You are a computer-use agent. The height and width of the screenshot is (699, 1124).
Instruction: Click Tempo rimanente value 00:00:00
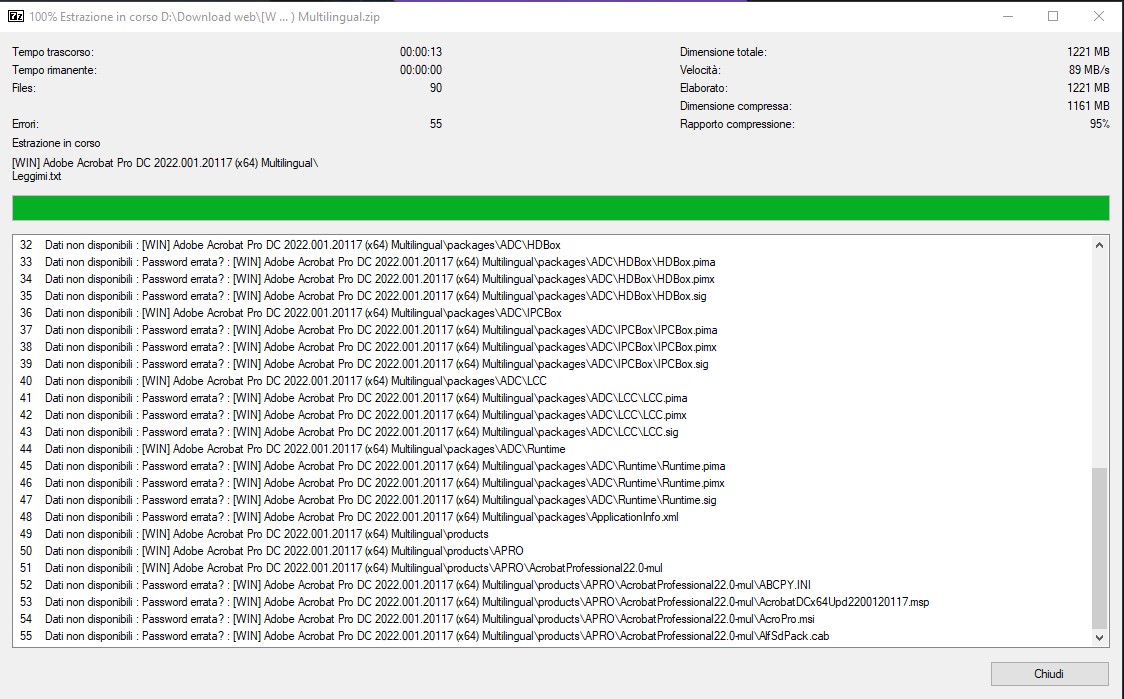tap(421, 70)
